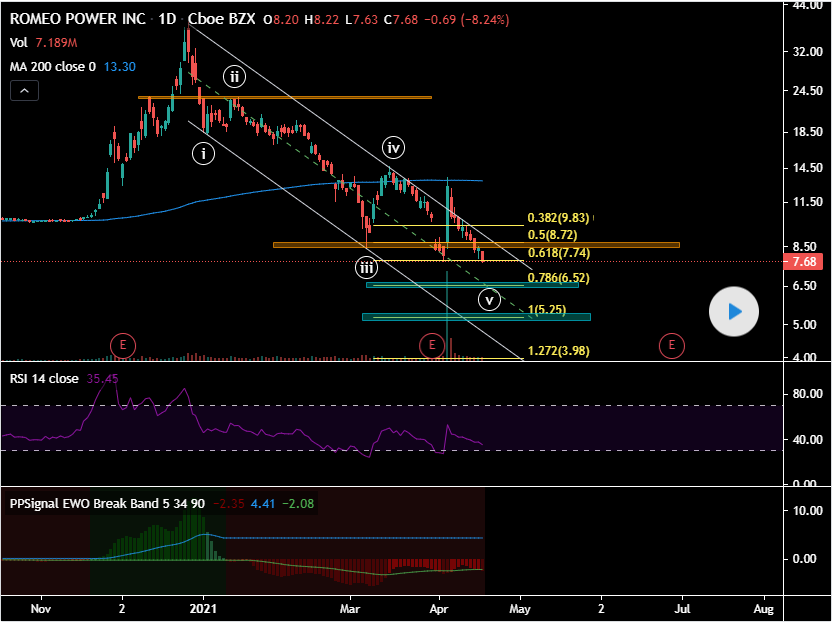Select the RSI 14 close indicator legend
The width and height of the screenshot is (832, 622).
coord(43,379)
